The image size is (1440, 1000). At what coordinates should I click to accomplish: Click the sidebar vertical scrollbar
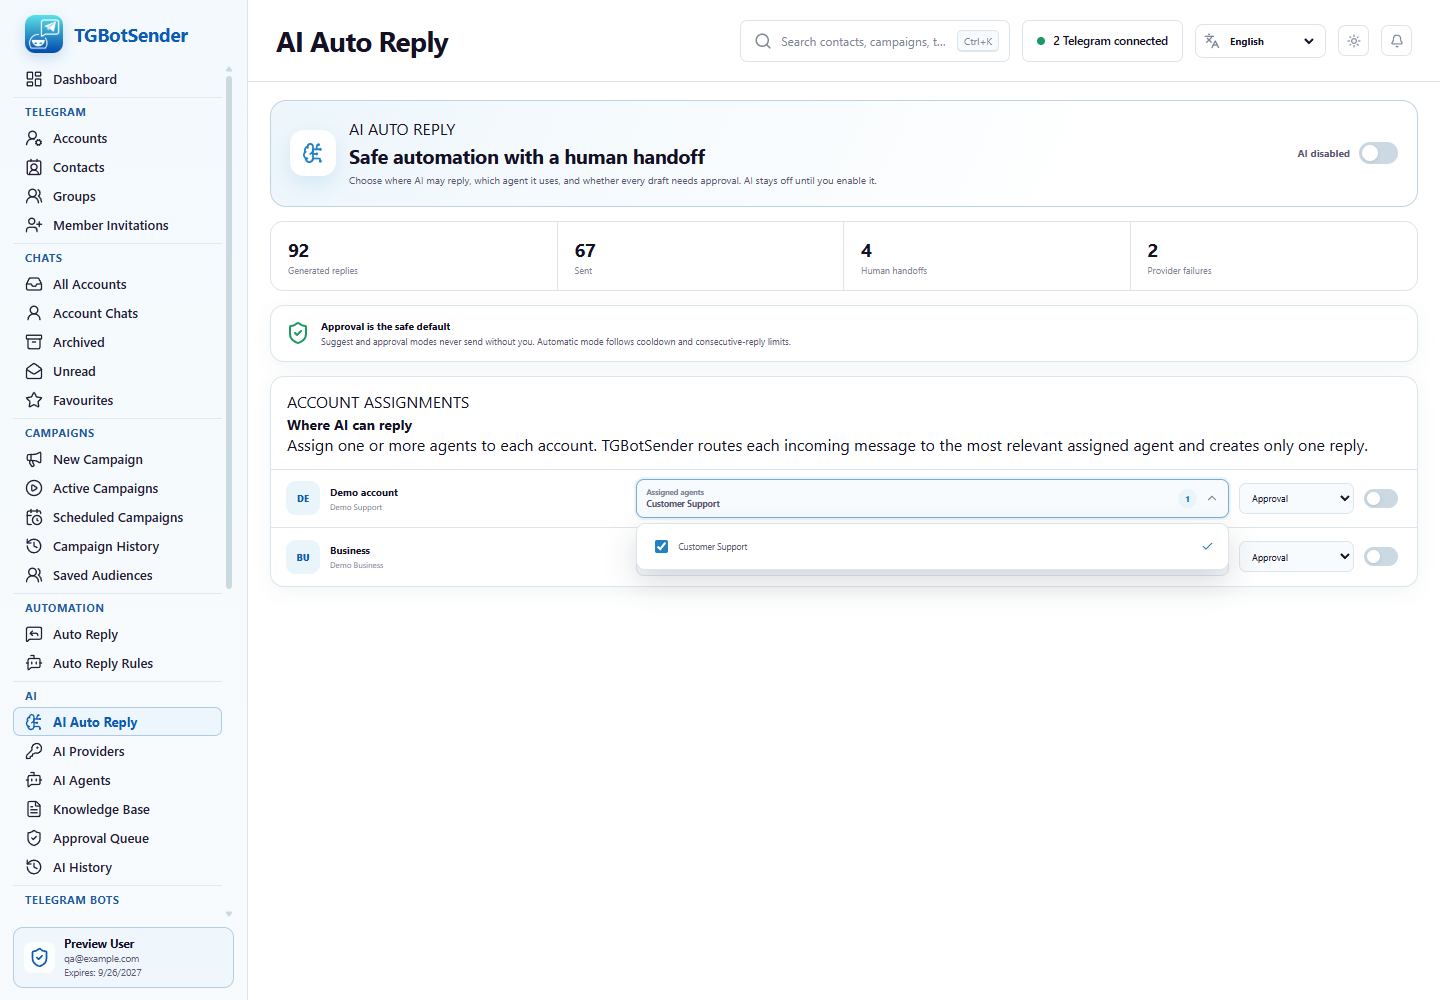coord(229,330)
